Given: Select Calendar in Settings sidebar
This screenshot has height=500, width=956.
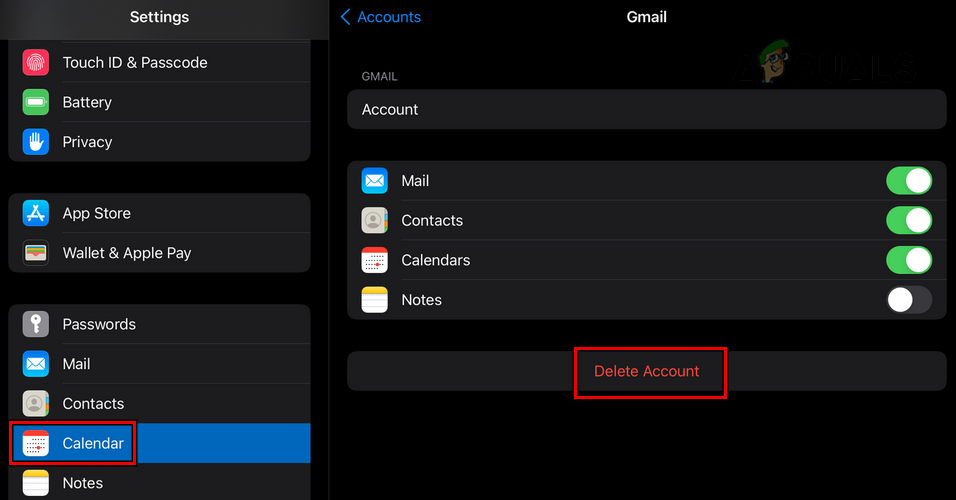Looking at the screenshot, I should [159, 443].
